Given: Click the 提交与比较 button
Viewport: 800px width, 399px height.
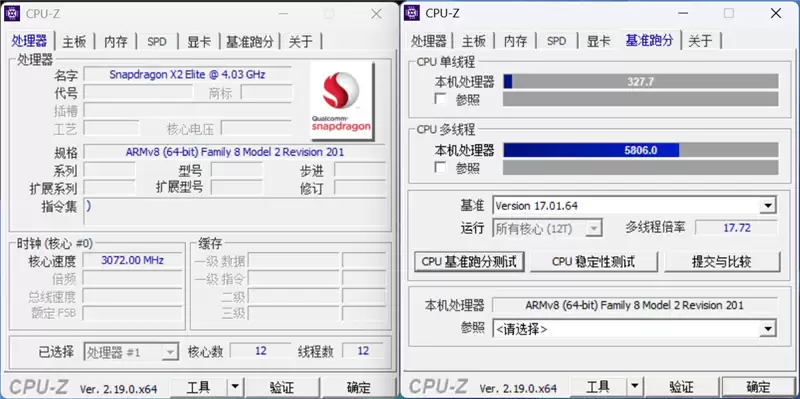Looking at the screenshot, I should point(721,262).
